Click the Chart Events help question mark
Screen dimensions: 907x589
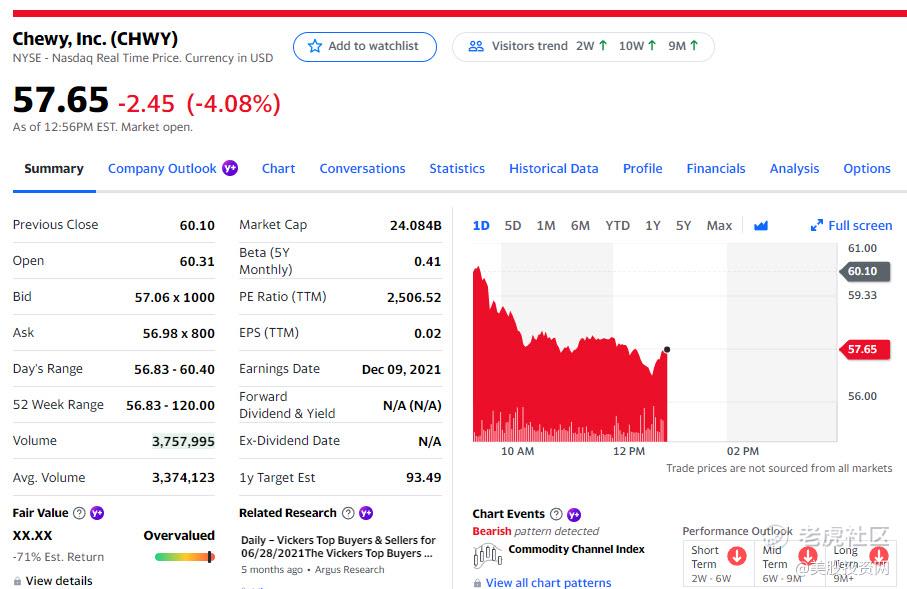(556, 514)
